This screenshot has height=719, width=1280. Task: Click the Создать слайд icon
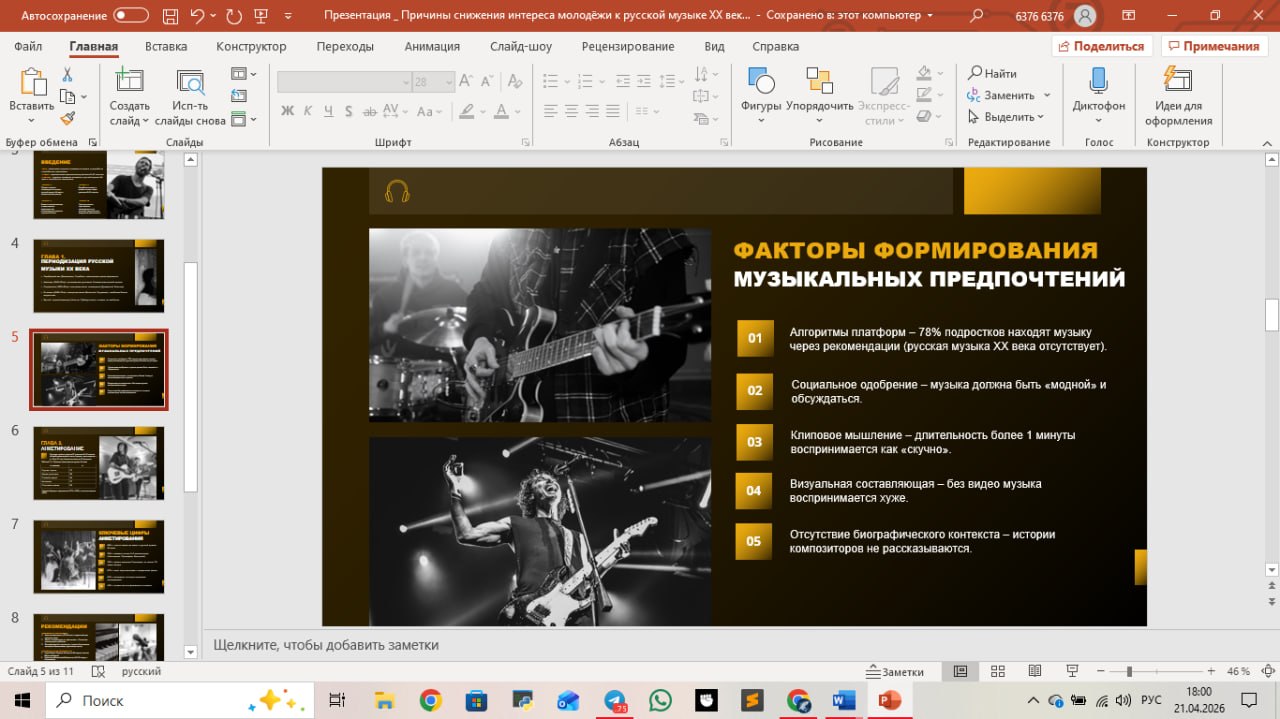(x=129, y=83)
